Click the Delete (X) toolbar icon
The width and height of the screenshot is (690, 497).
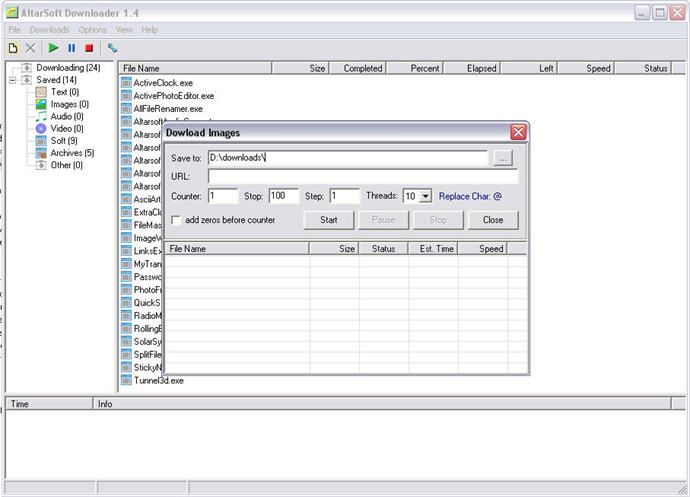pyautogui.click(x=30, y=47)
